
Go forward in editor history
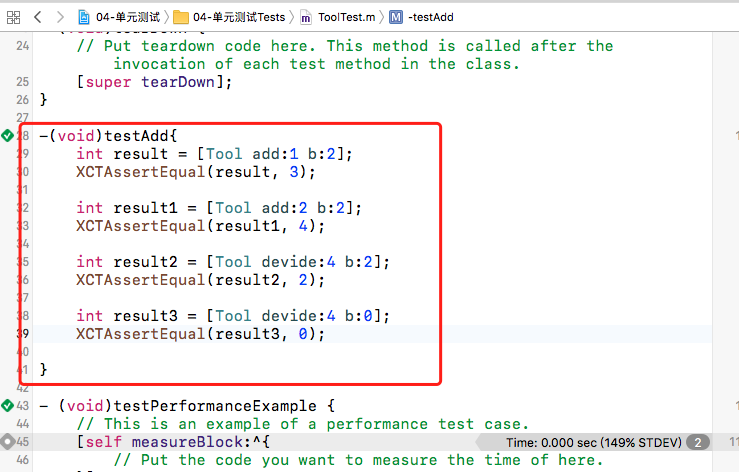60,17
